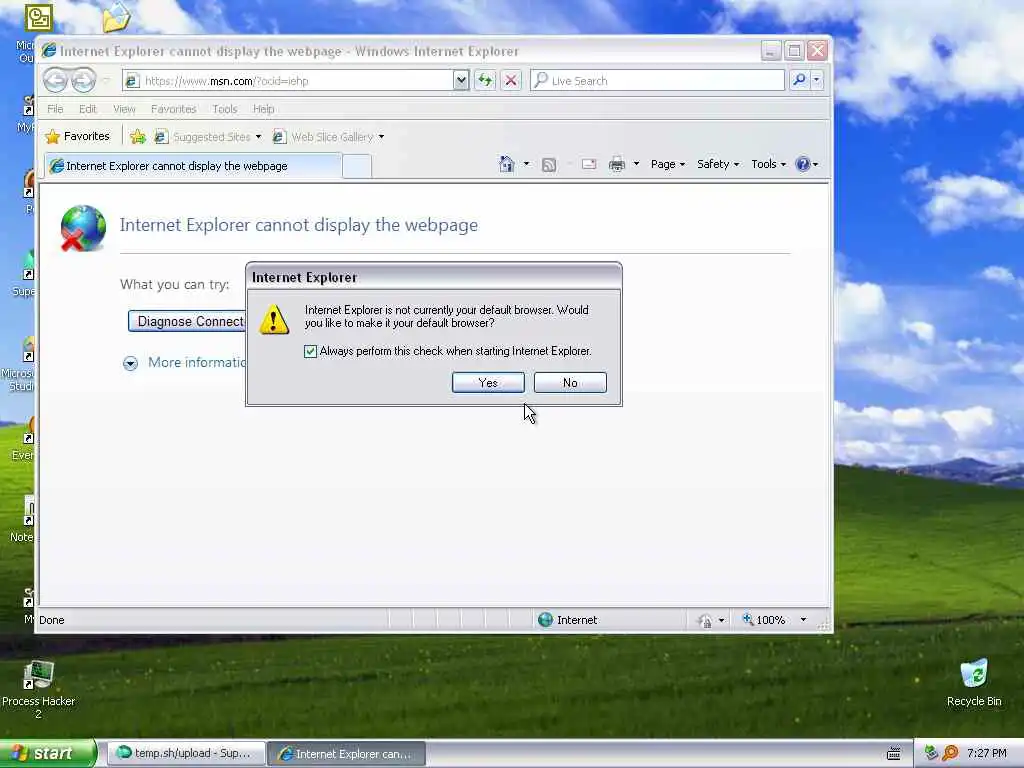Open the Favorites star button
1024x768 pixels.
click(x=78, y=136)
